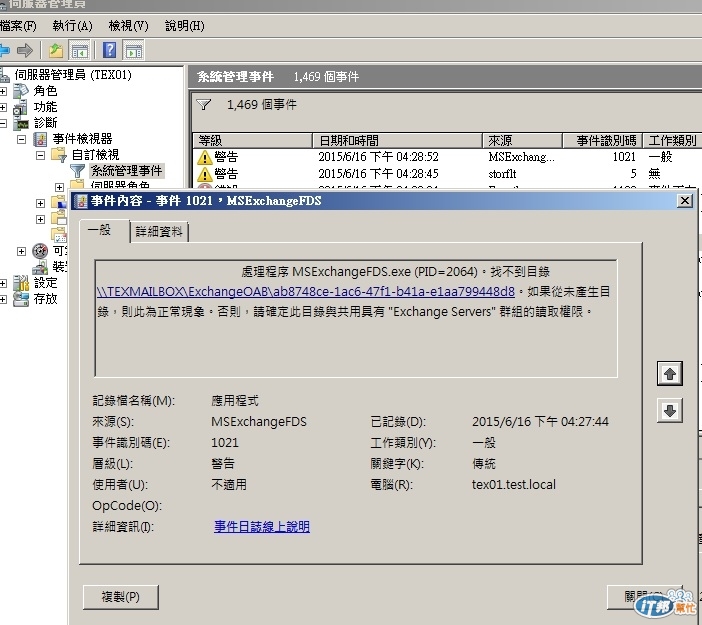Click the Forward arrow toolbar icon

tap(25, 50)
